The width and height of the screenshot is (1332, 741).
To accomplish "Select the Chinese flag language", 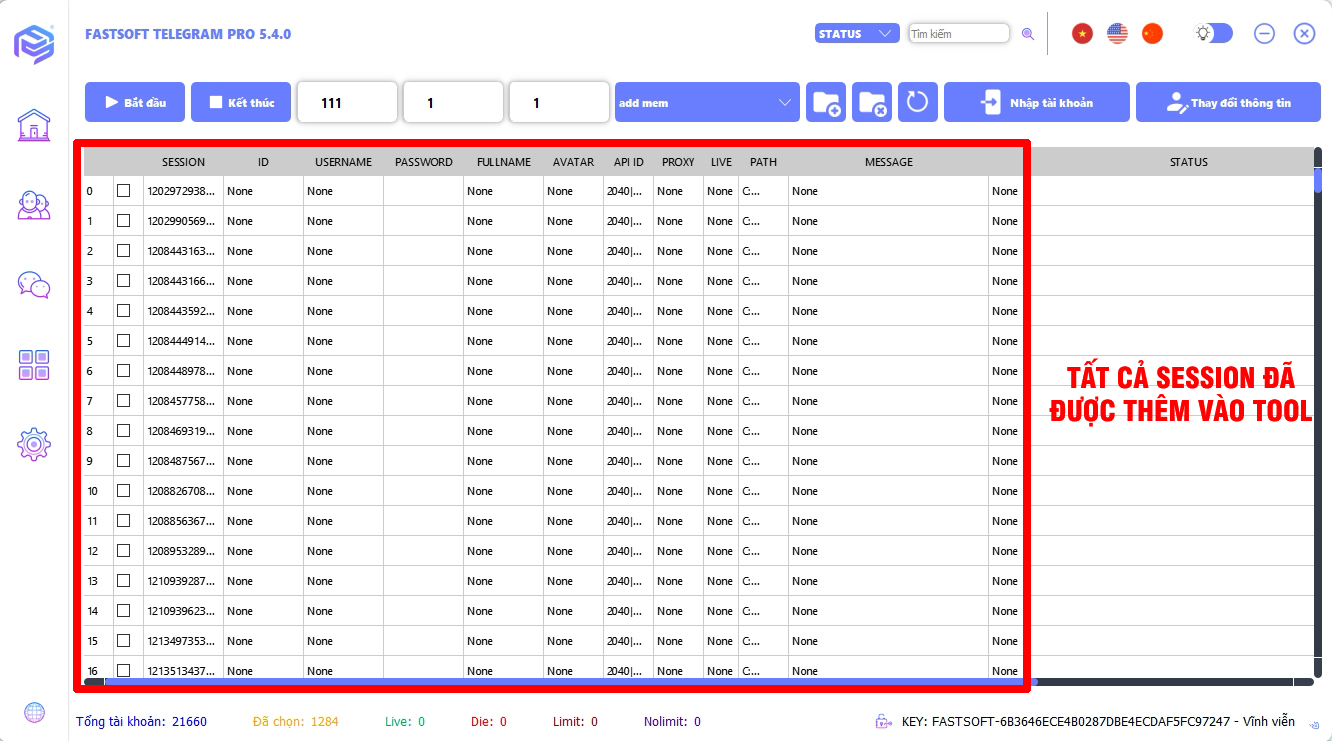I will coord(1152,34).
